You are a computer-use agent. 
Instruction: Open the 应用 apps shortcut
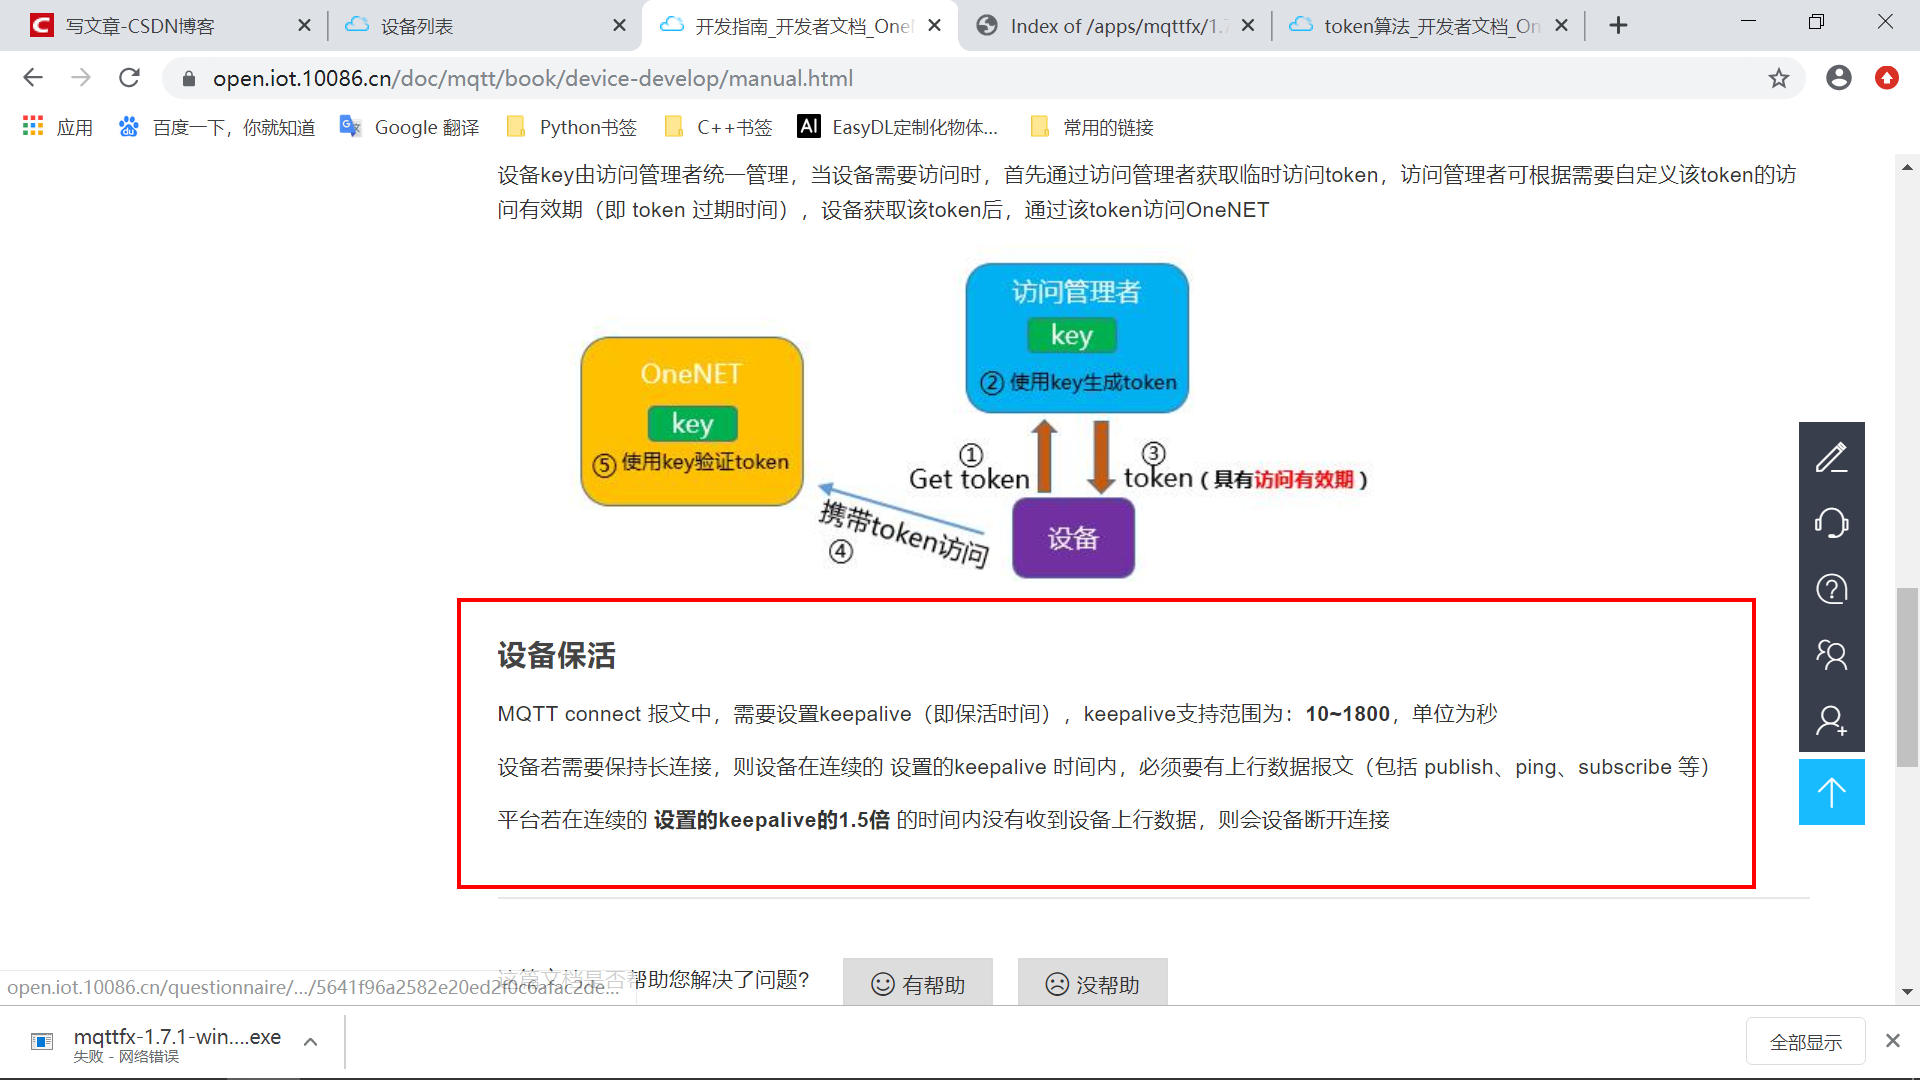58,127
